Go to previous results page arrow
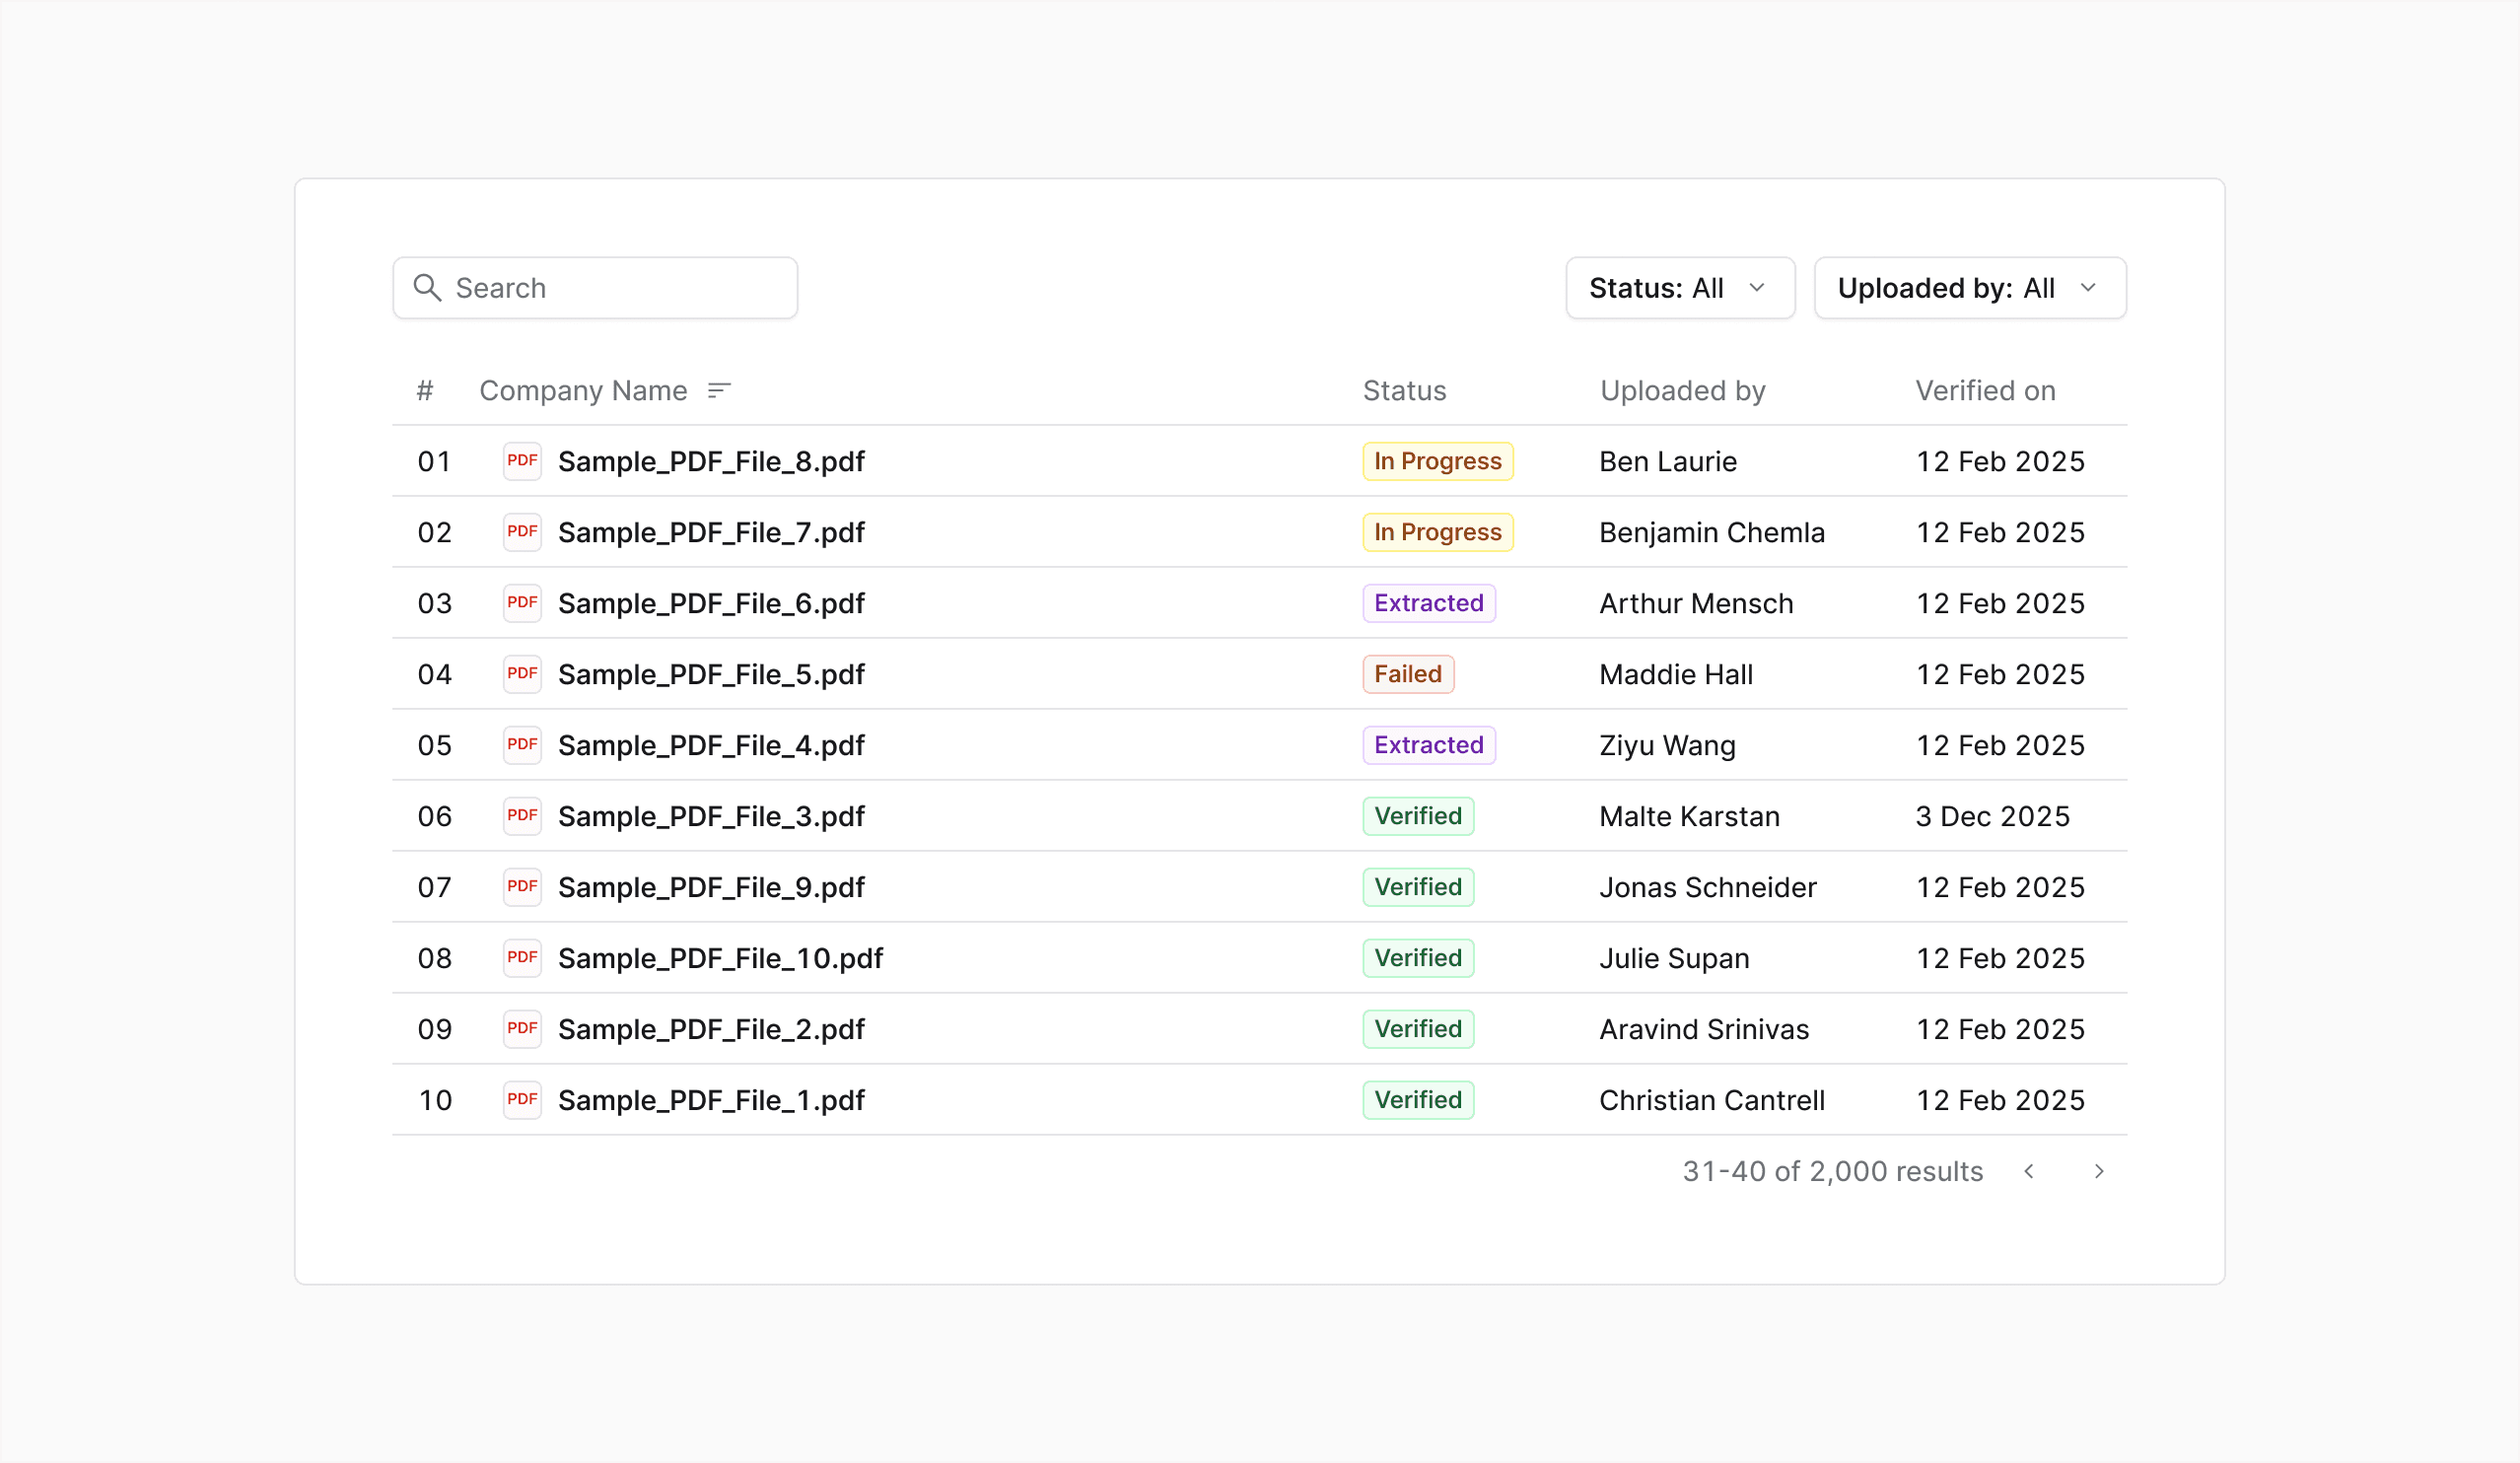This screenshot has height=1463, width=2520. 2029,1171
